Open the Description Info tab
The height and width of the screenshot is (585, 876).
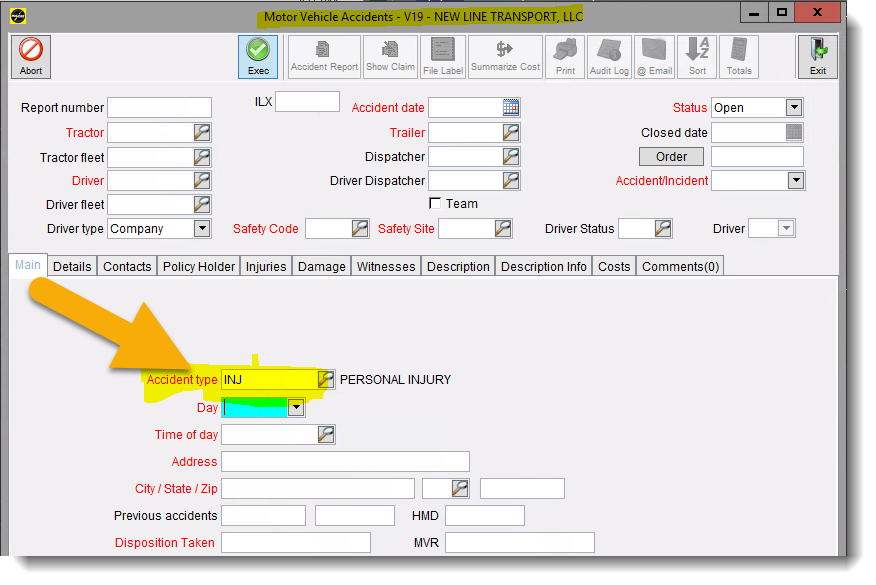pos(544,267)
